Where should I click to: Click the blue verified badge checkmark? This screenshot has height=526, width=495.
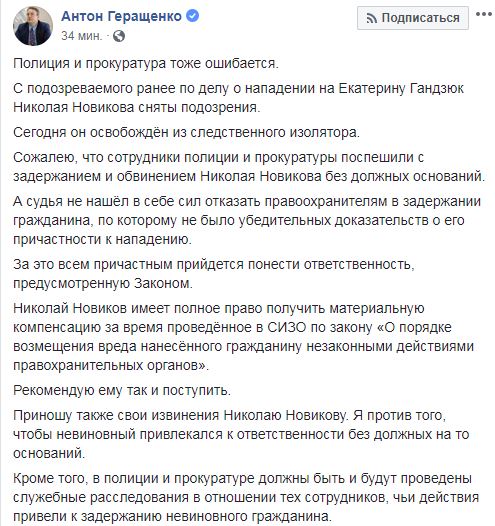(193, 16)
